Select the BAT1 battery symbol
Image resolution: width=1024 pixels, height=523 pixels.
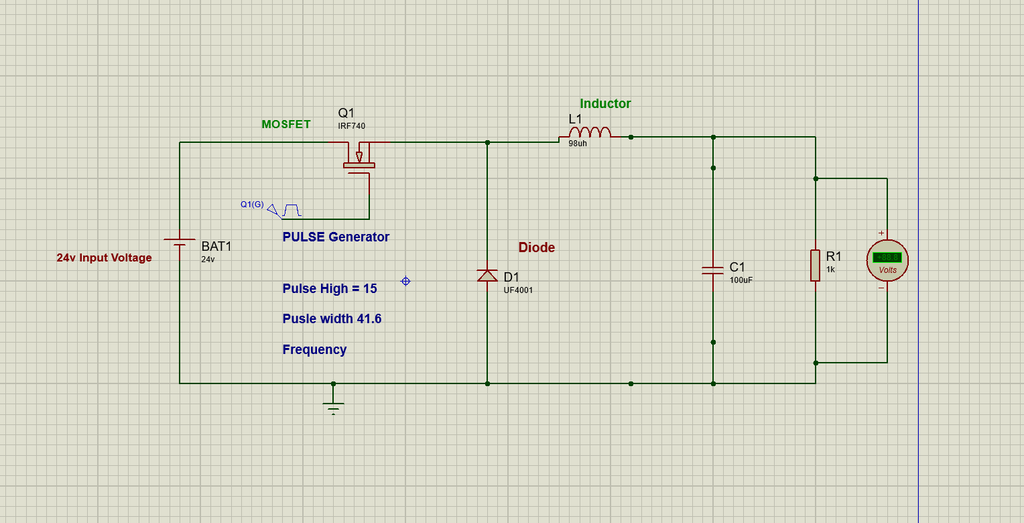coord(180,247)
